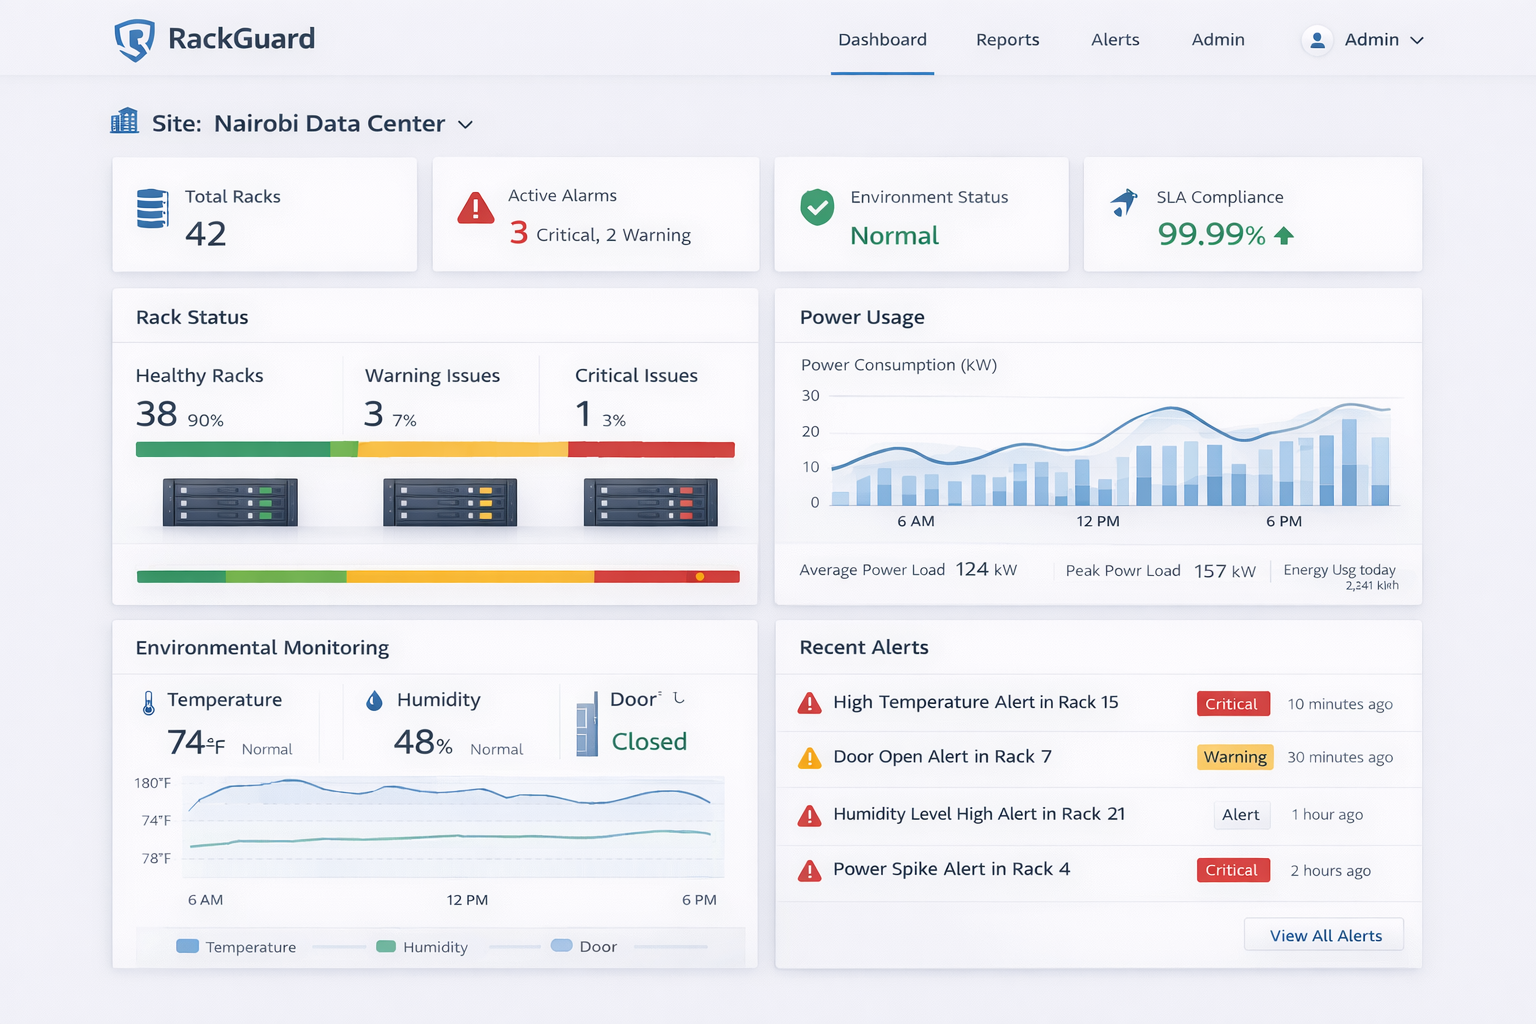Toggle the Temperature legend series

[236, 947]
